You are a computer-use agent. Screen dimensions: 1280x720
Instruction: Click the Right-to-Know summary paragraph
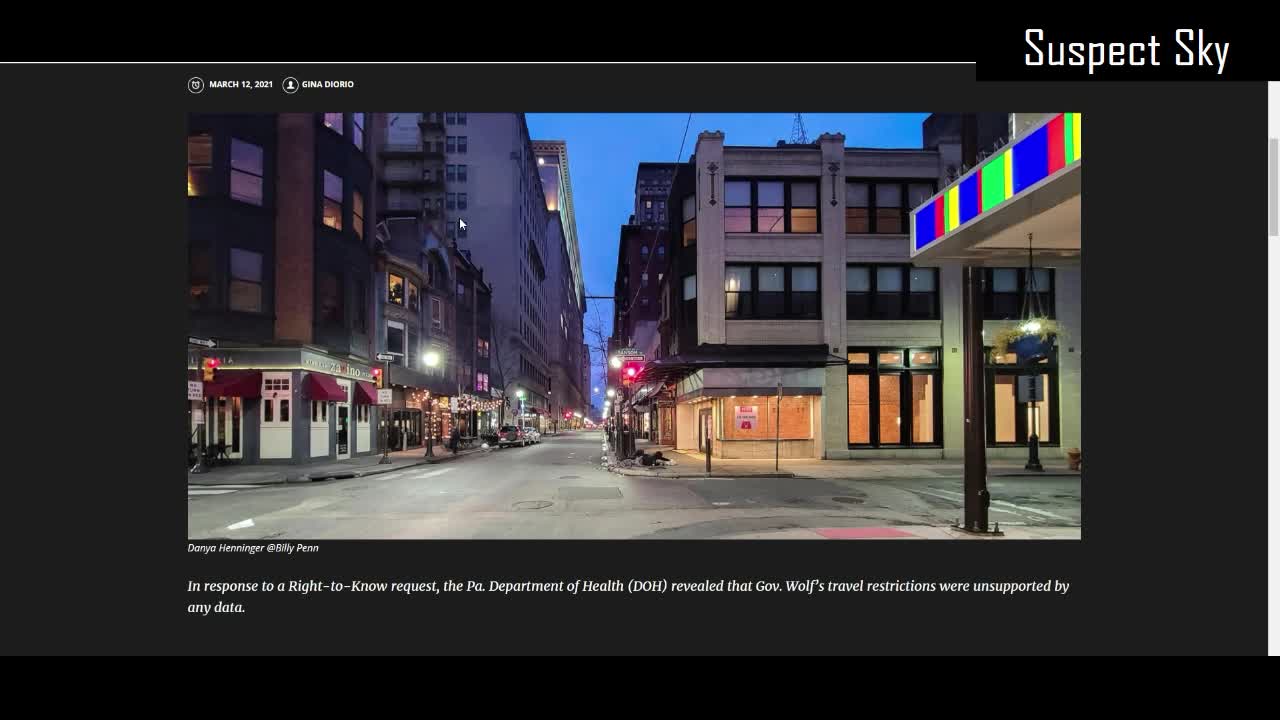point(628,596)
